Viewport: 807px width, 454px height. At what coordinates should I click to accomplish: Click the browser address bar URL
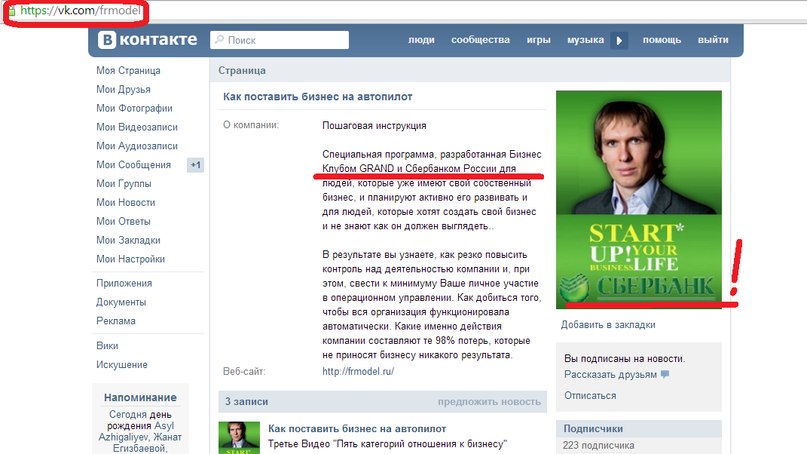point(80,10)
